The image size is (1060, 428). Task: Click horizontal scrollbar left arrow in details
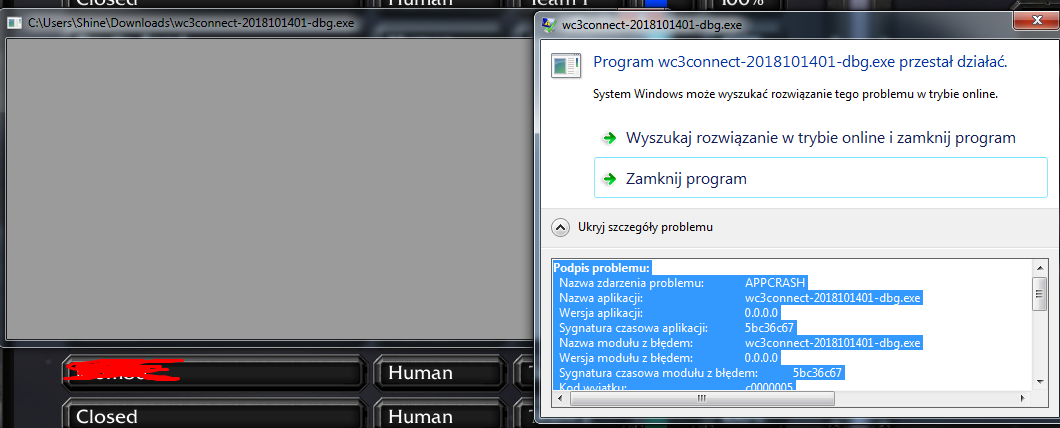click(x=562, y=399)
